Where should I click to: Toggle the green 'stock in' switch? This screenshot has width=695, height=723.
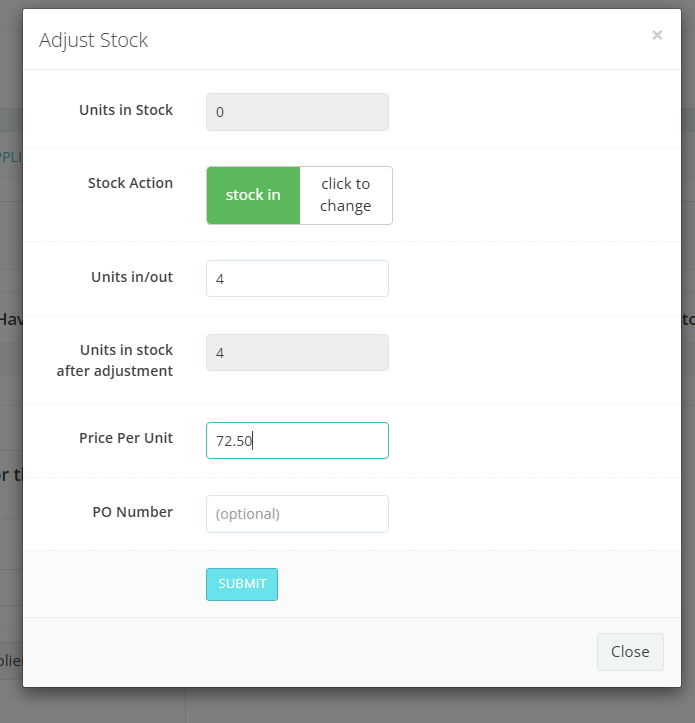click(253, 195)
